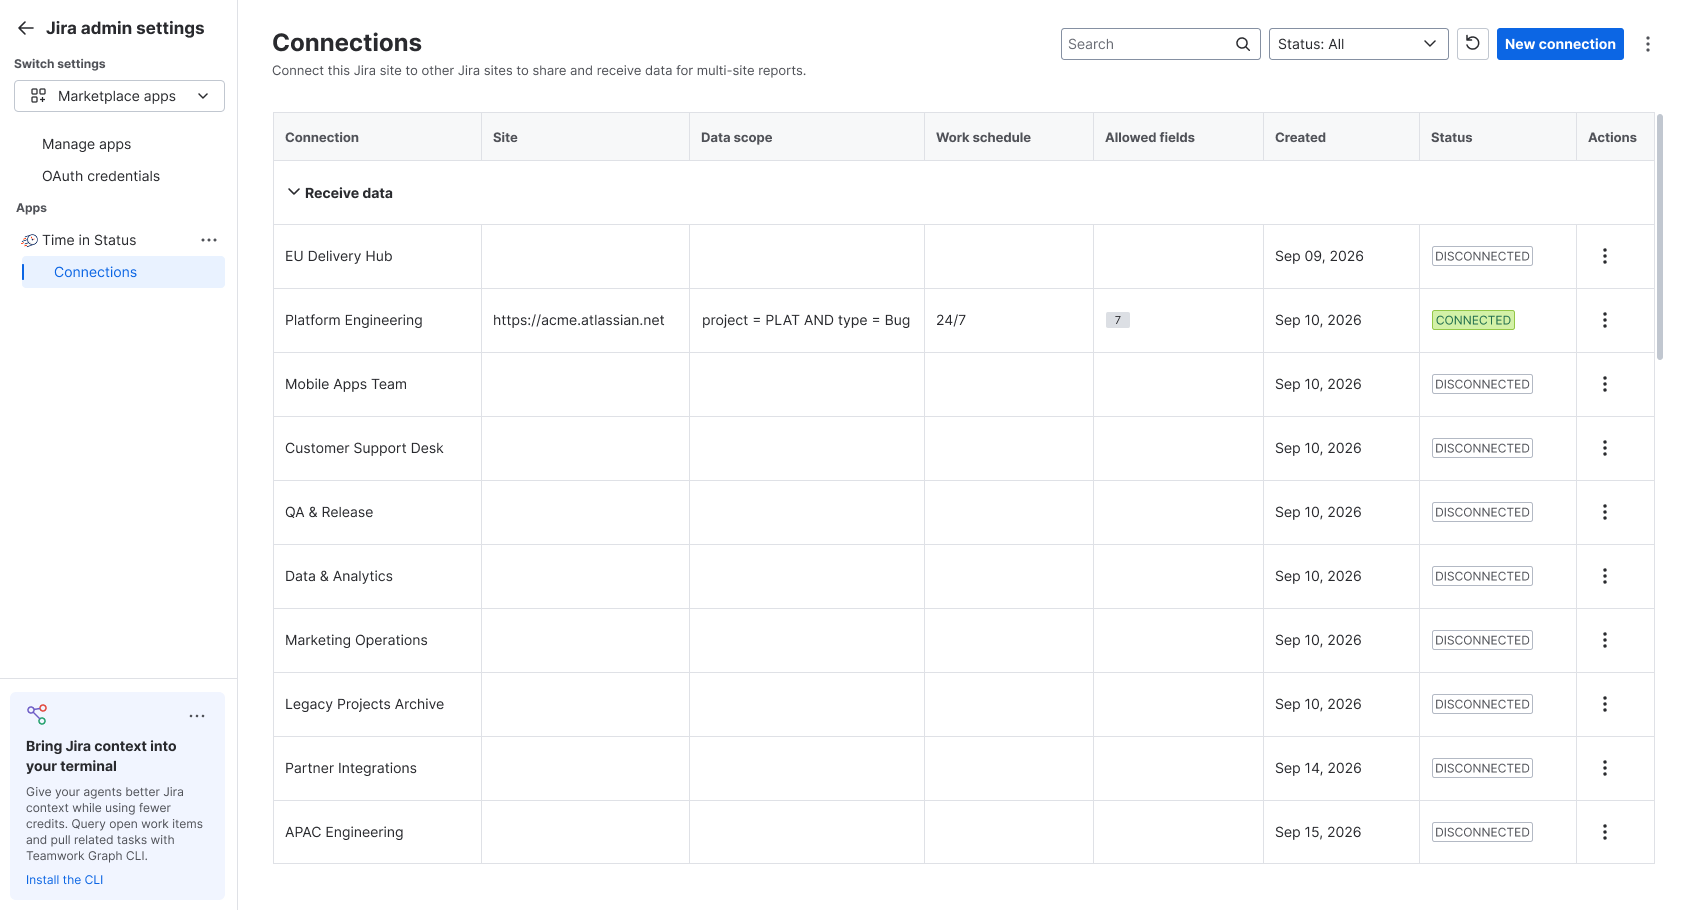The width and height of the screenshot is (1700, 910).
Task: Click the Sep 15, 2026 created date
Action: pos(1318,832)
